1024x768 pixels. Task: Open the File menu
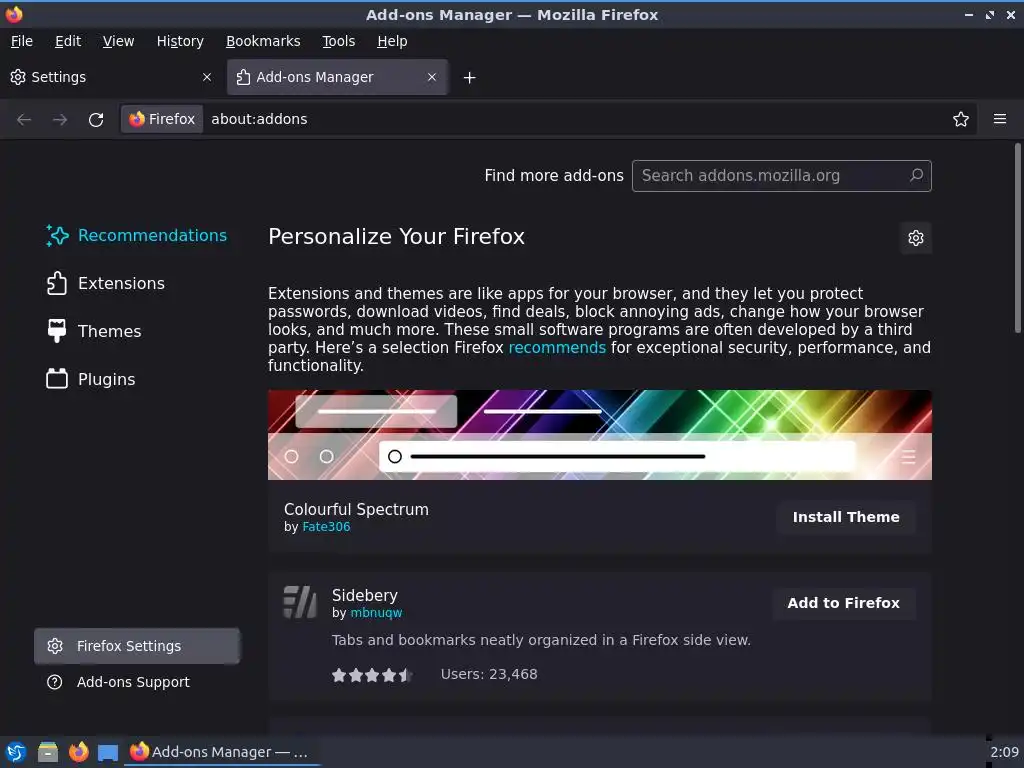[x=22, y=41]
